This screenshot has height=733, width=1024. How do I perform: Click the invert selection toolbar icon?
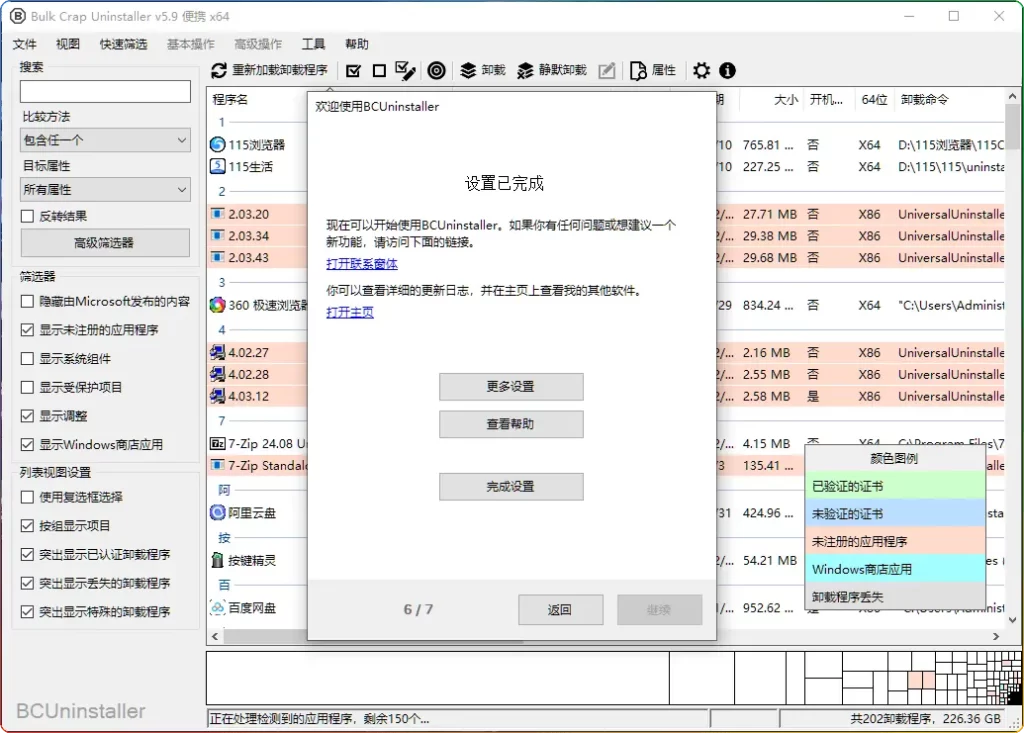(405, 71)
